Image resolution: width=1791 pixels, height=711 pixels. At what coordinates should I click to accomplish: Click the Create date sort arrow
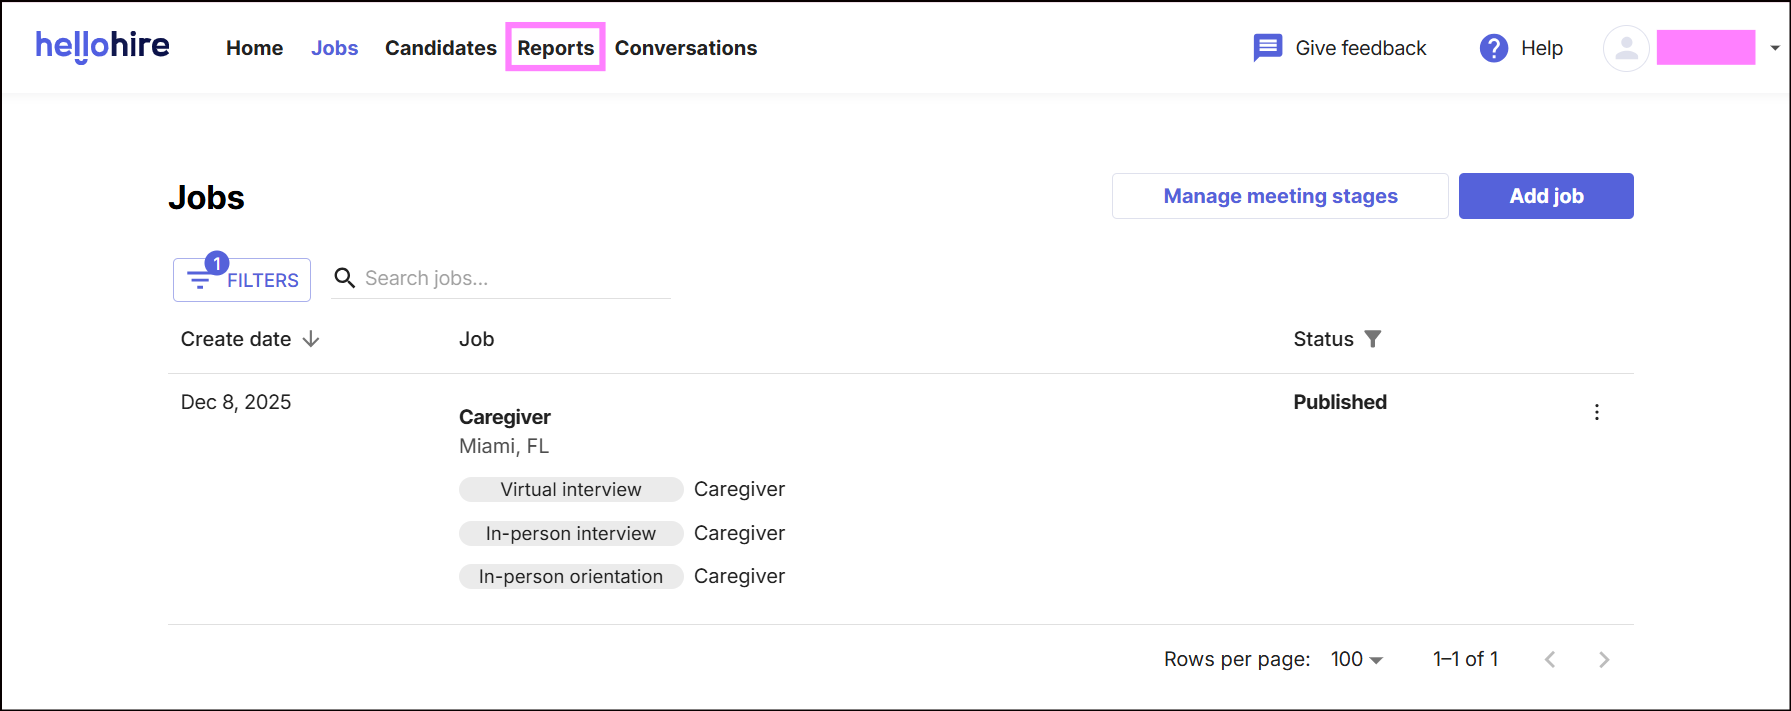point(311,339)
